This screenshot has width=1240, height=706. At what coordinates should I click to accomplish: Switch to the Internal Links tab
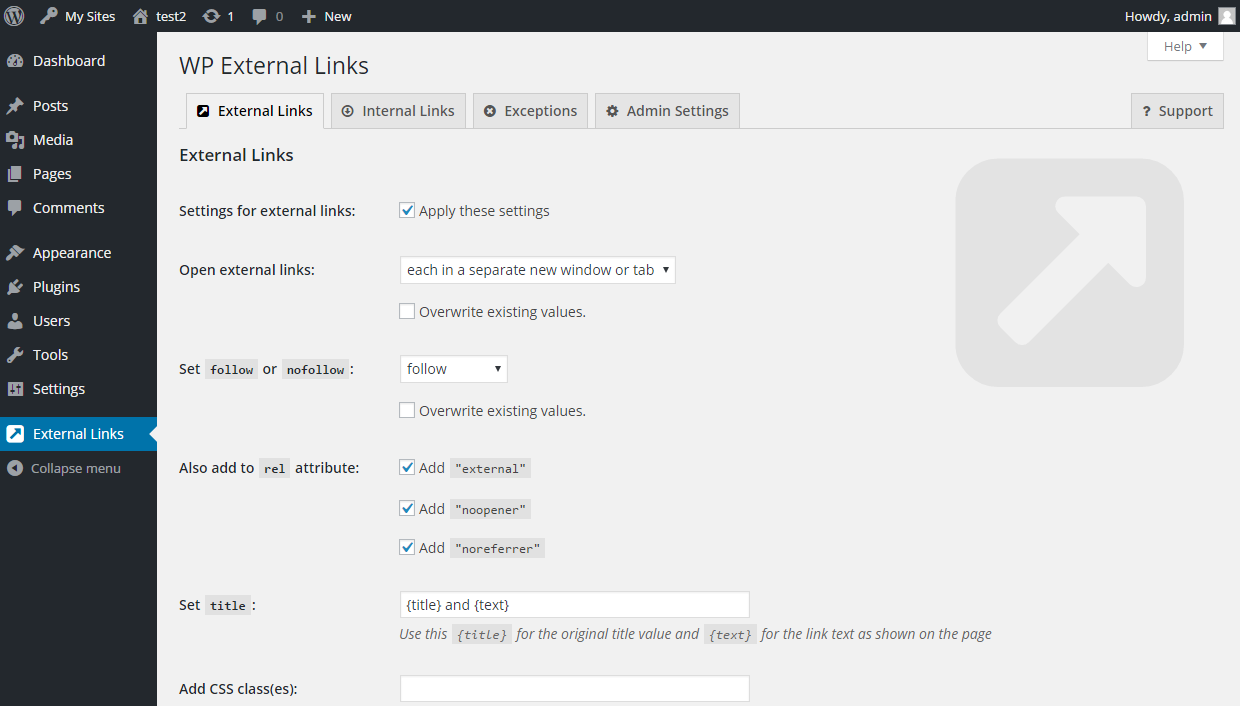[397, 111]
